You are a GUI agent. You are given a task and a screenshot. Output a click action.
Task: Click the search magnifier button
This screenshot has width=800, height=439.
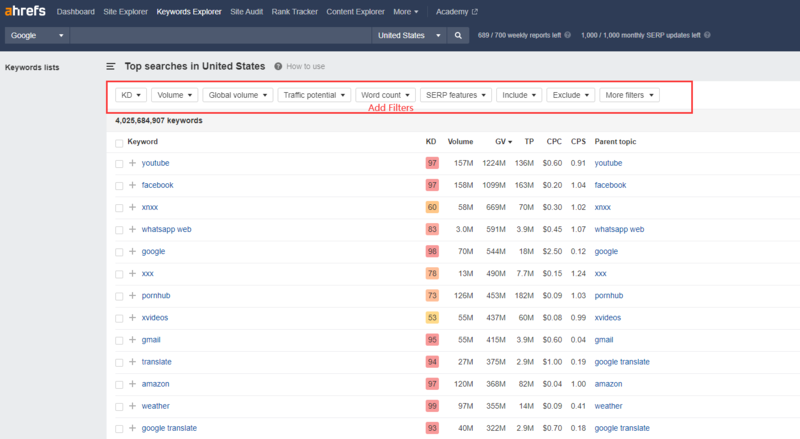[x=458, y=35]
